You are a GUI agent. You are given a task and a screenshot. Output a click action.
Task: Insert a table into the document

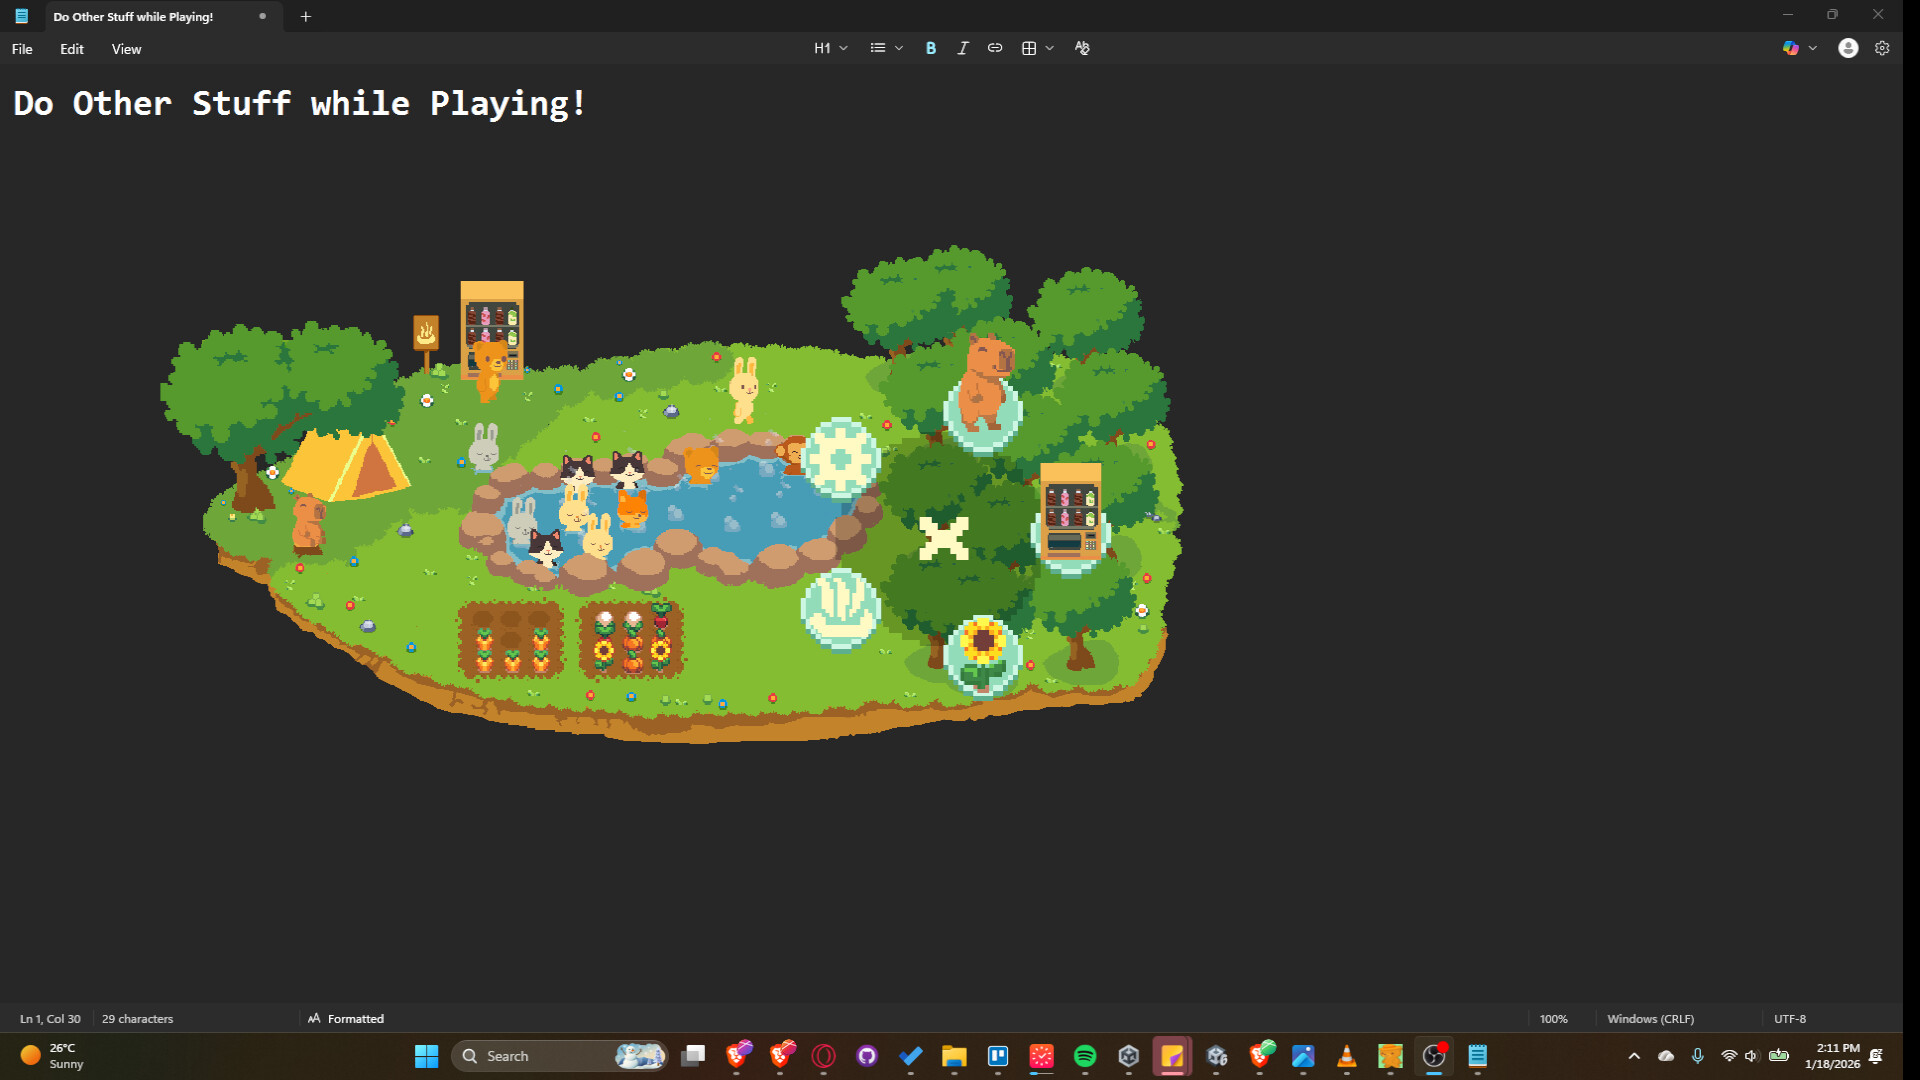1030,47
